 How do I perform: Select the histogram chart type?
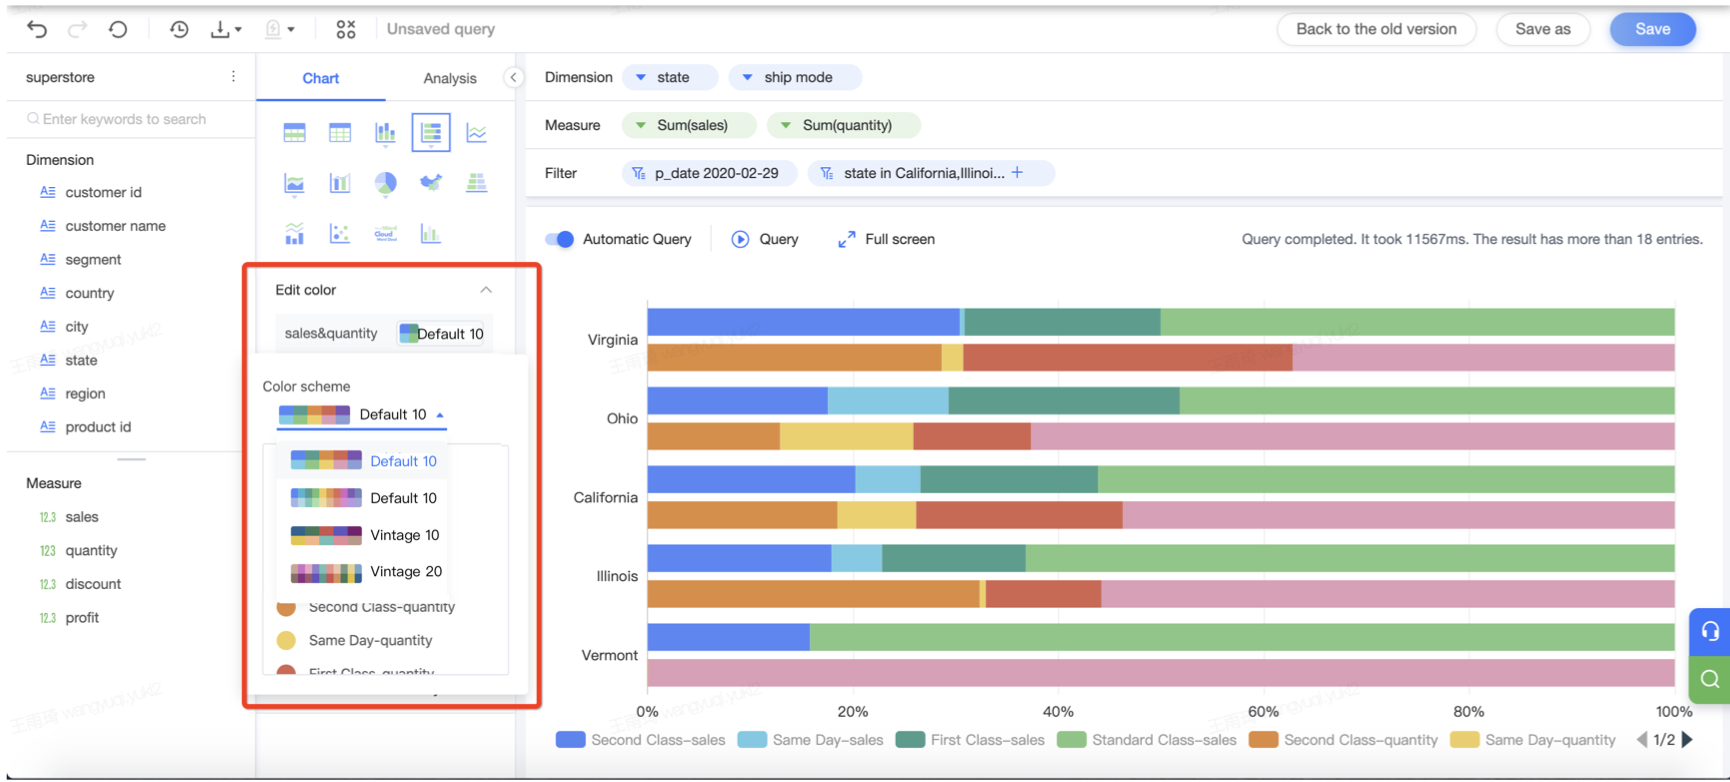(431, 234)
